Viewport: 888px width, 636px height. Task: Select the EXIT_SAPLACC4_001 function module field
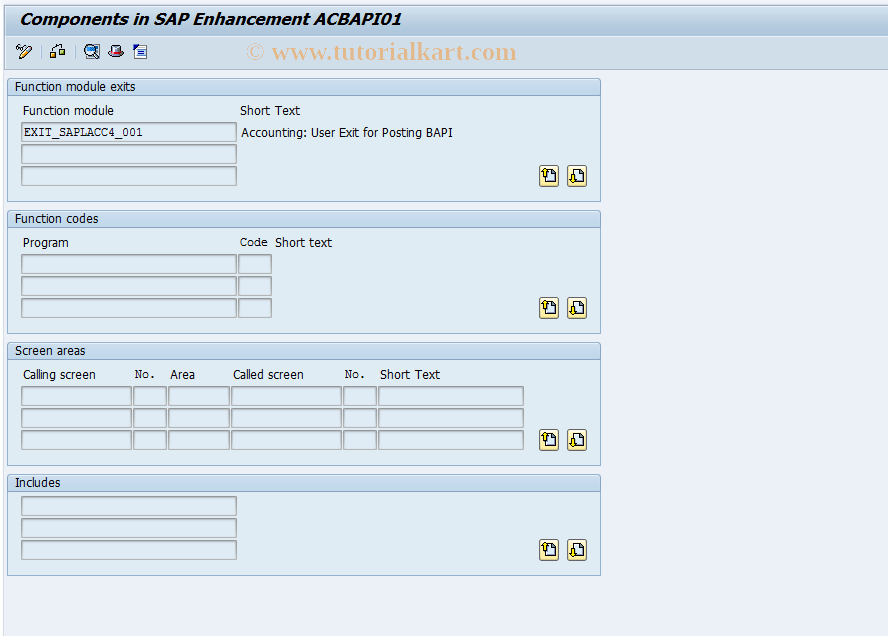[x=128, y=131]
